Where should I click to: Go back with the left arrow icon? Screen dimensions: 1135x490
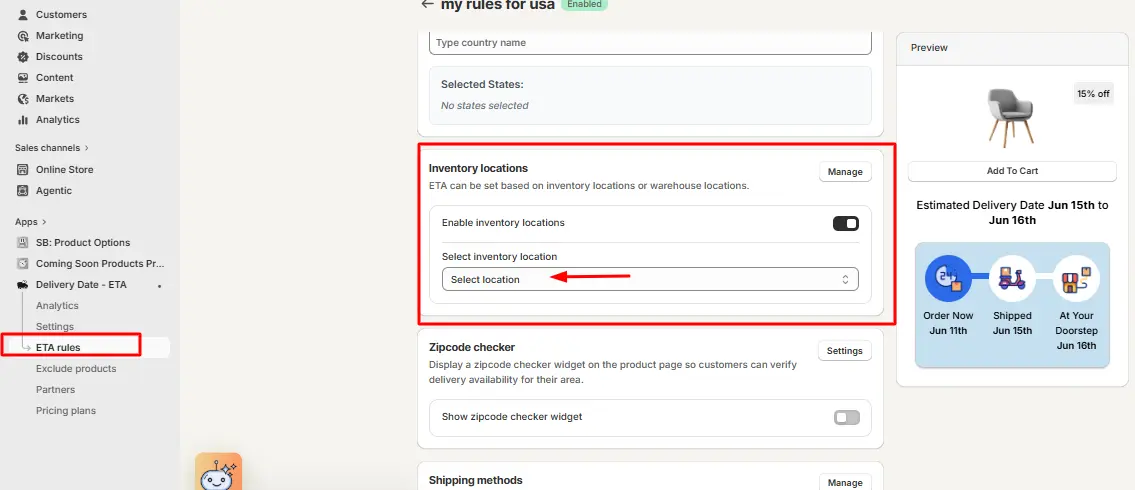click(x=427, y=4)
